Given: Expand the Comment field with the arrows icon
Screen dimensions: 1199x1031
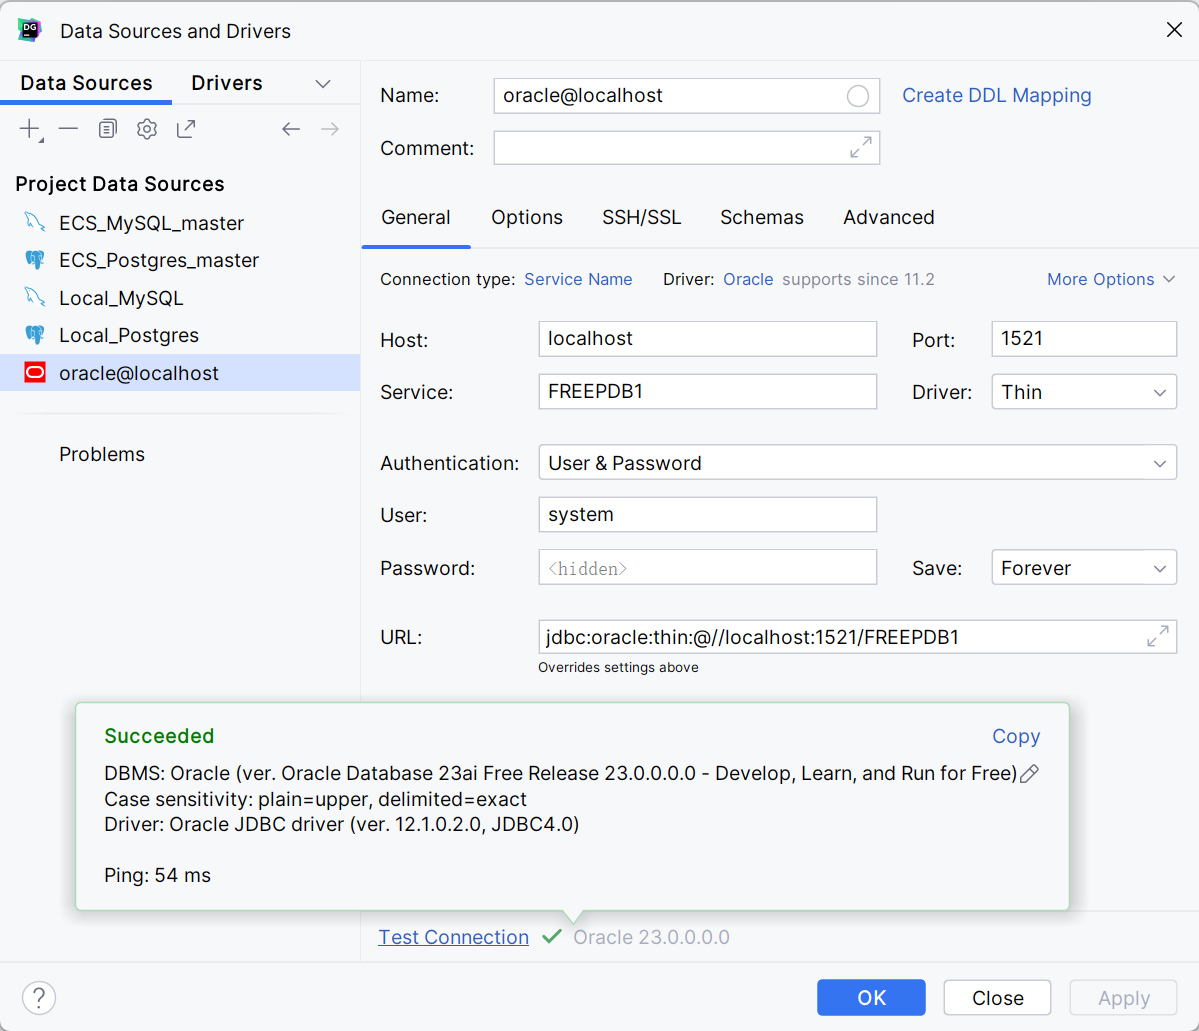Looking at the screenshot, I should point(861,148).
